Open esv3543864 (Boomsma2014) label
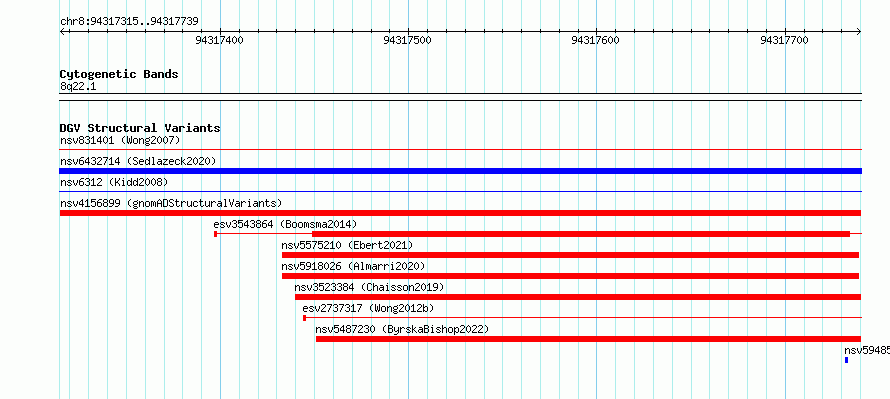This screenshot has height=399, width=890. [285, 224]
